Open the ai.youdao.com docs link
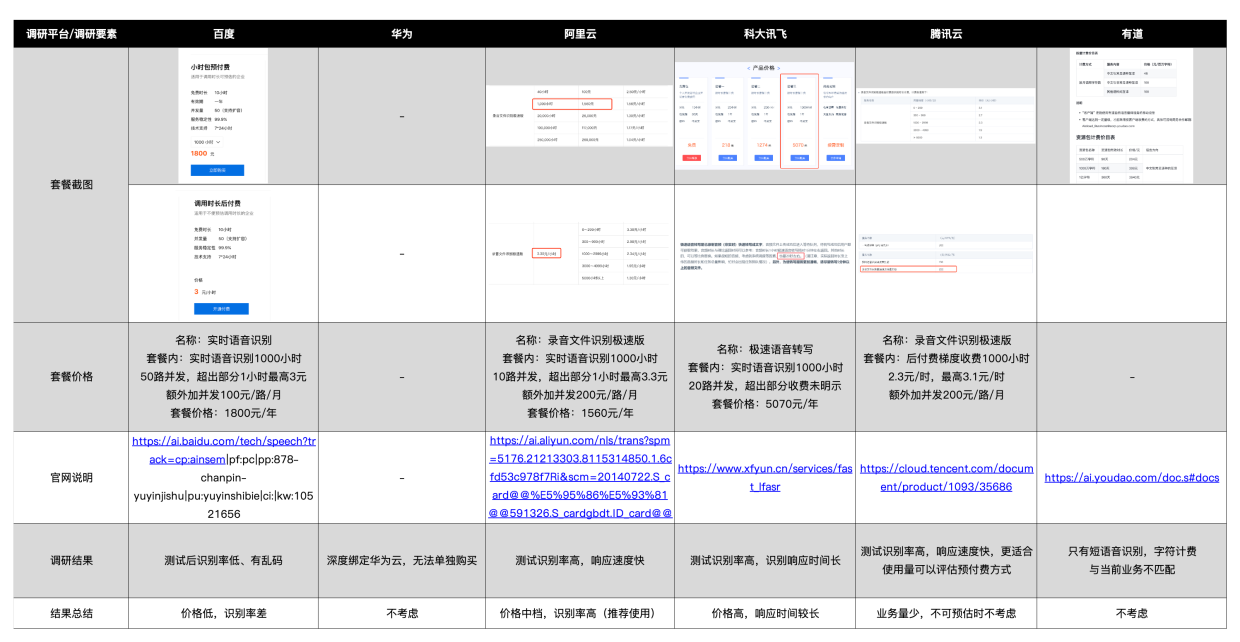The height and width of the screenshot is (642, 1240). click(1132, 478)
